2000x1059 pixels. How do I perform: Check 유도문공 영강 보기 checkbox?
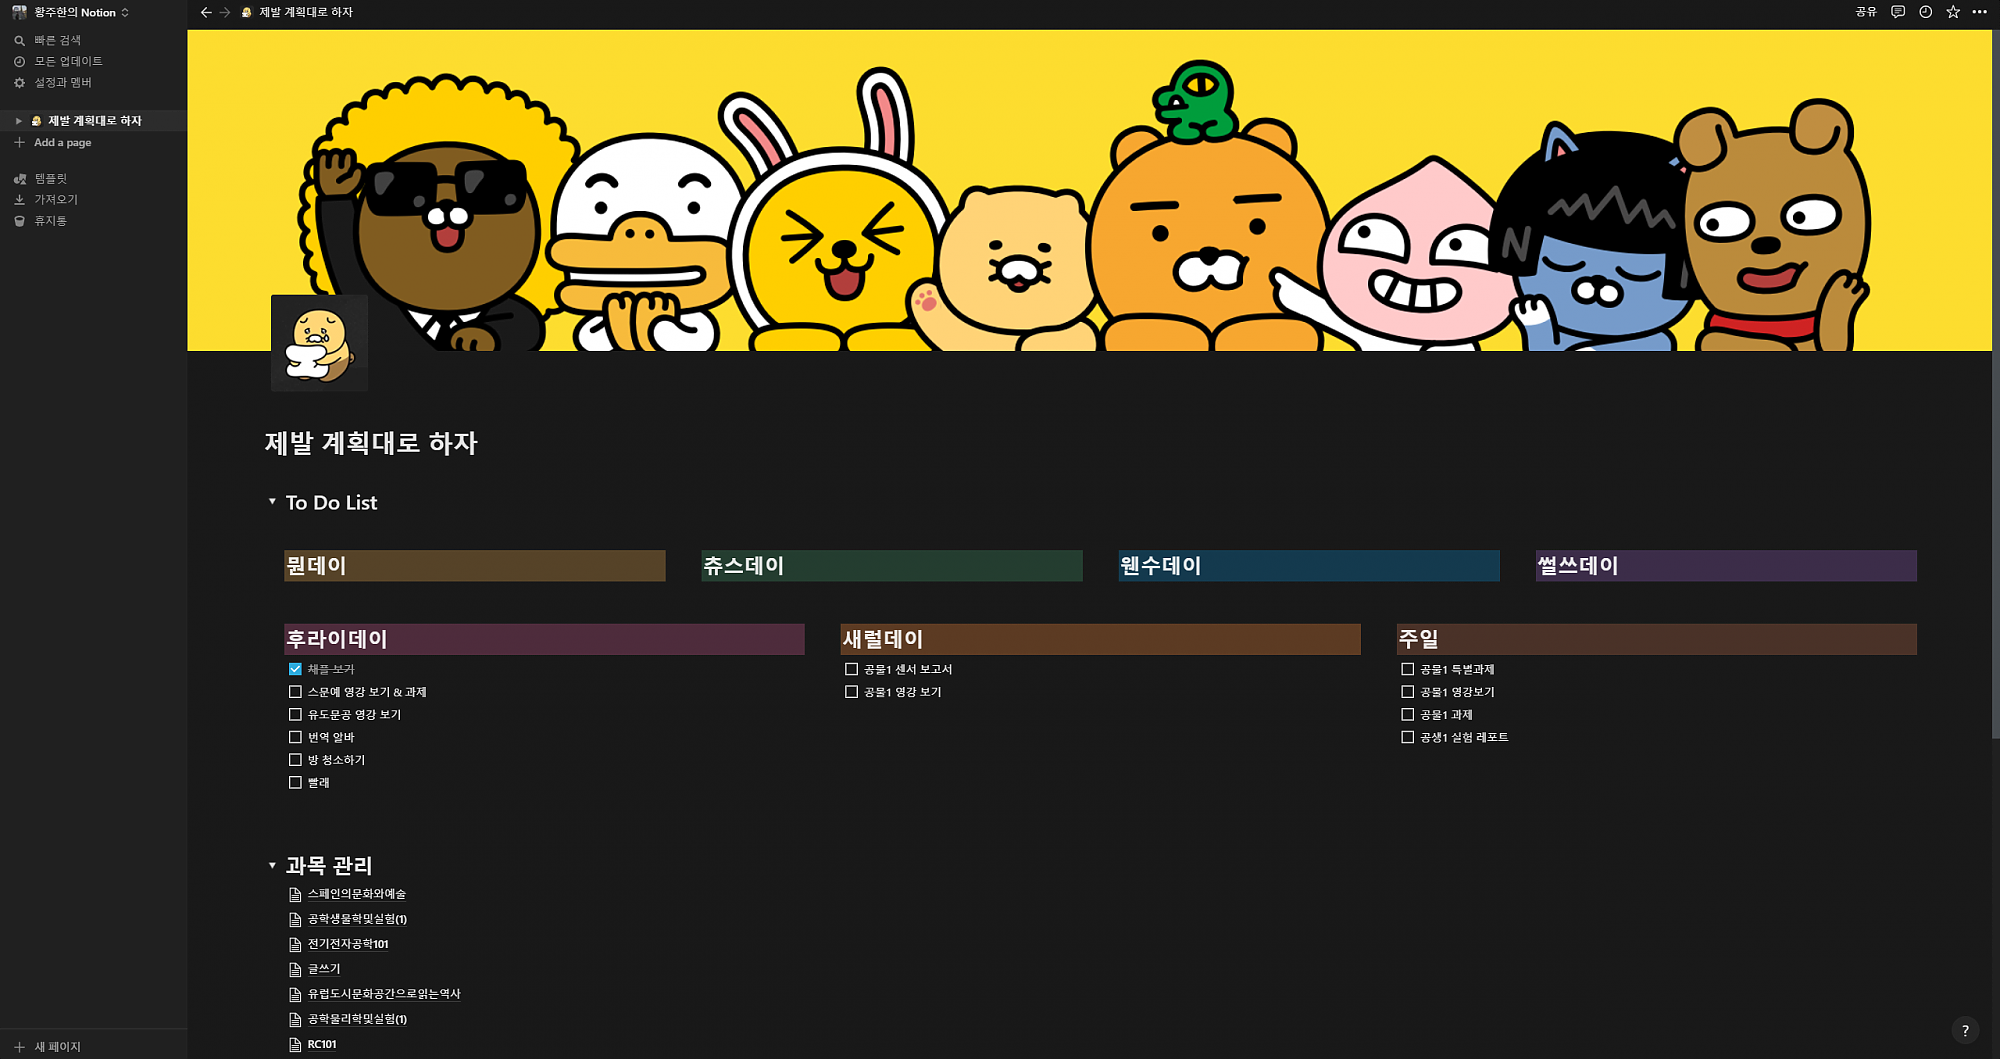(x=295, y=714)
